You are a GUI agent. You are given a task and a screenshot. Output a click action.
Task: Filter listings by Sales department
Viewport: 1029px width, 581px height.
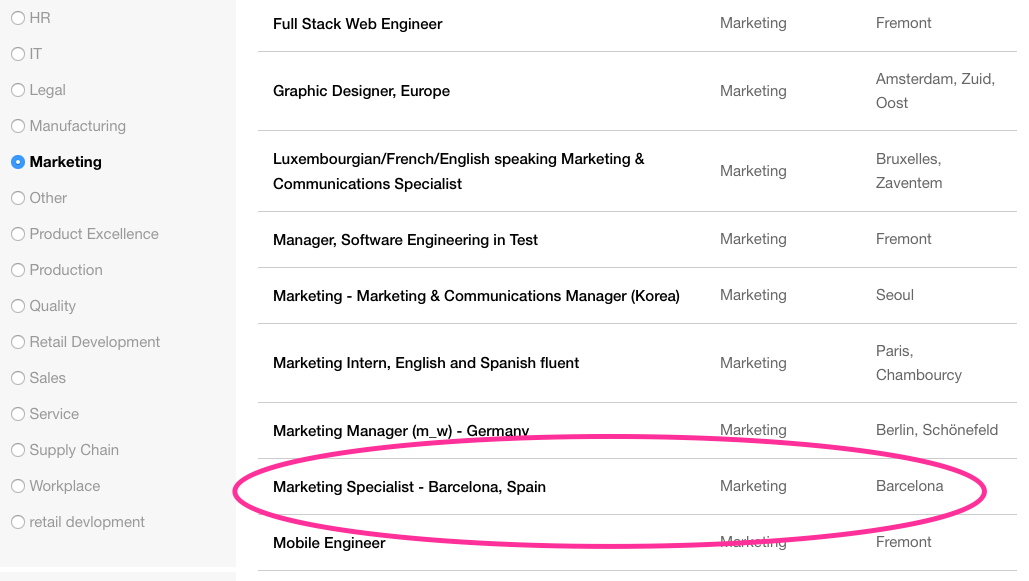coord(18,378)
